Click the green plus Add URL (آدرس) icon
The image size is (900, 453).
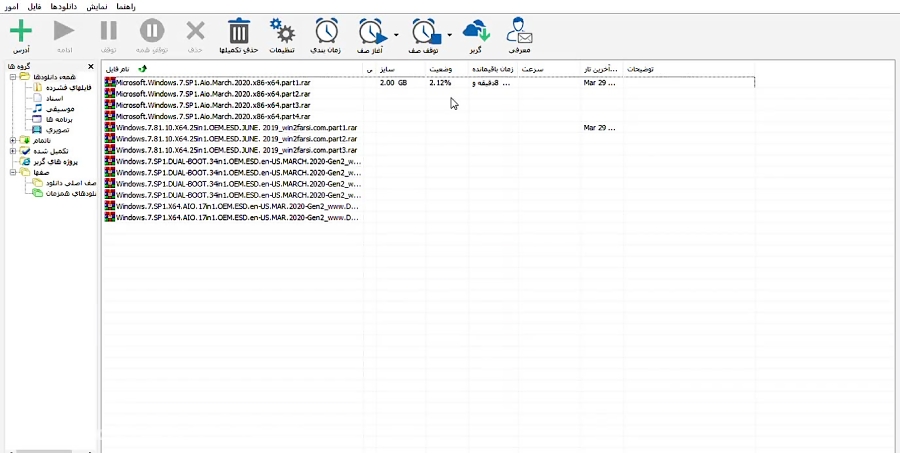pos(21,31)
